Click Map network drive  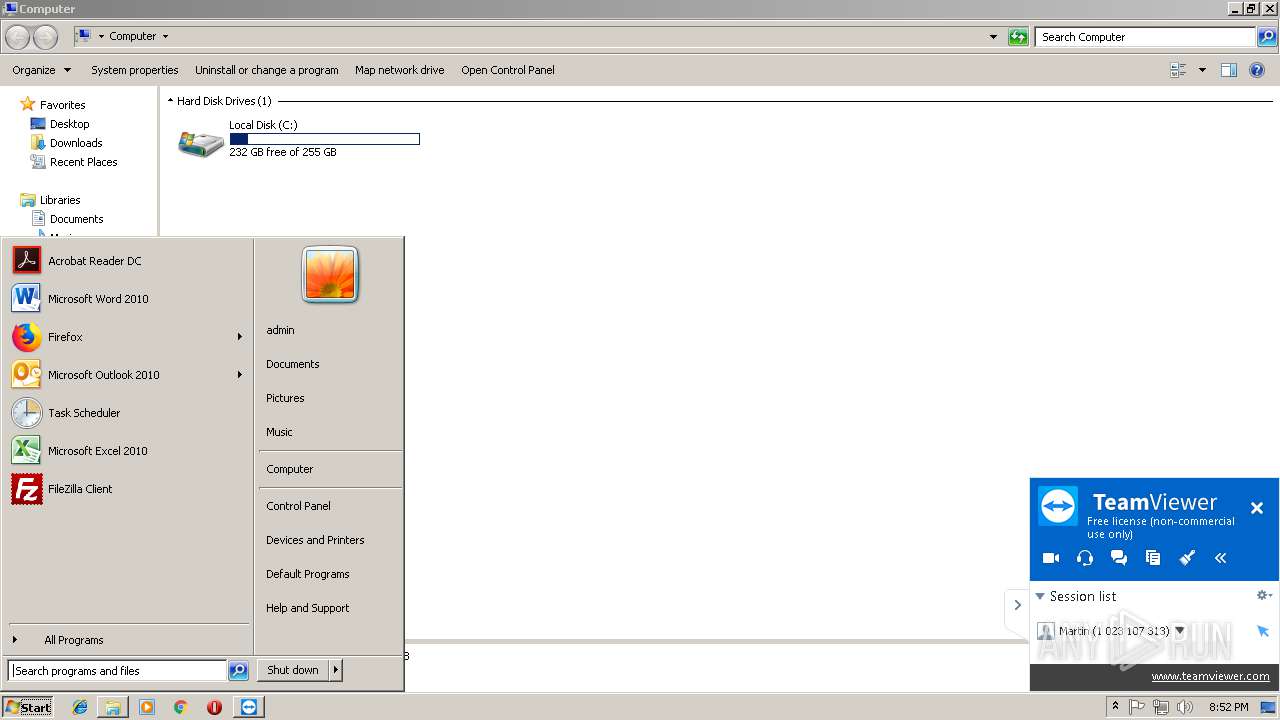(399, 70)
